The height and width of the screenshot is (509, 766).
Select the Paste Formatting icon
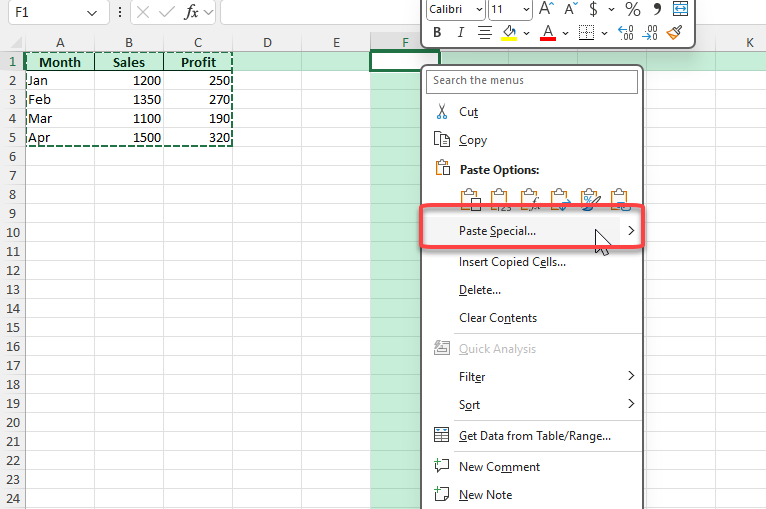[x=590, y=199]
